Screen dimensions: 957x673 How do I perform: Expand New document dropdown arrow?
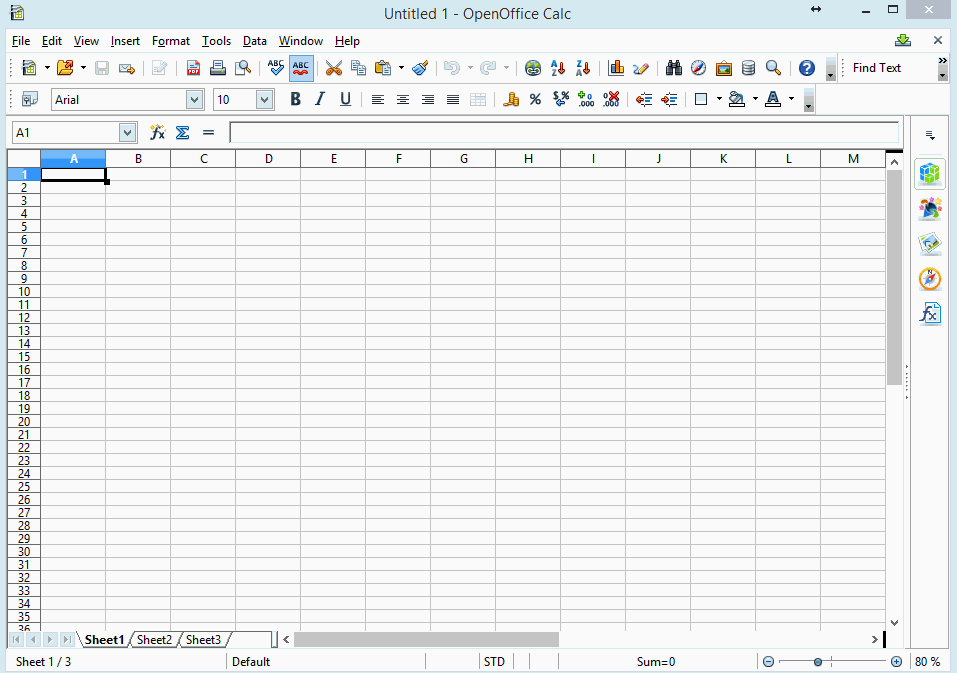[47, 68]
